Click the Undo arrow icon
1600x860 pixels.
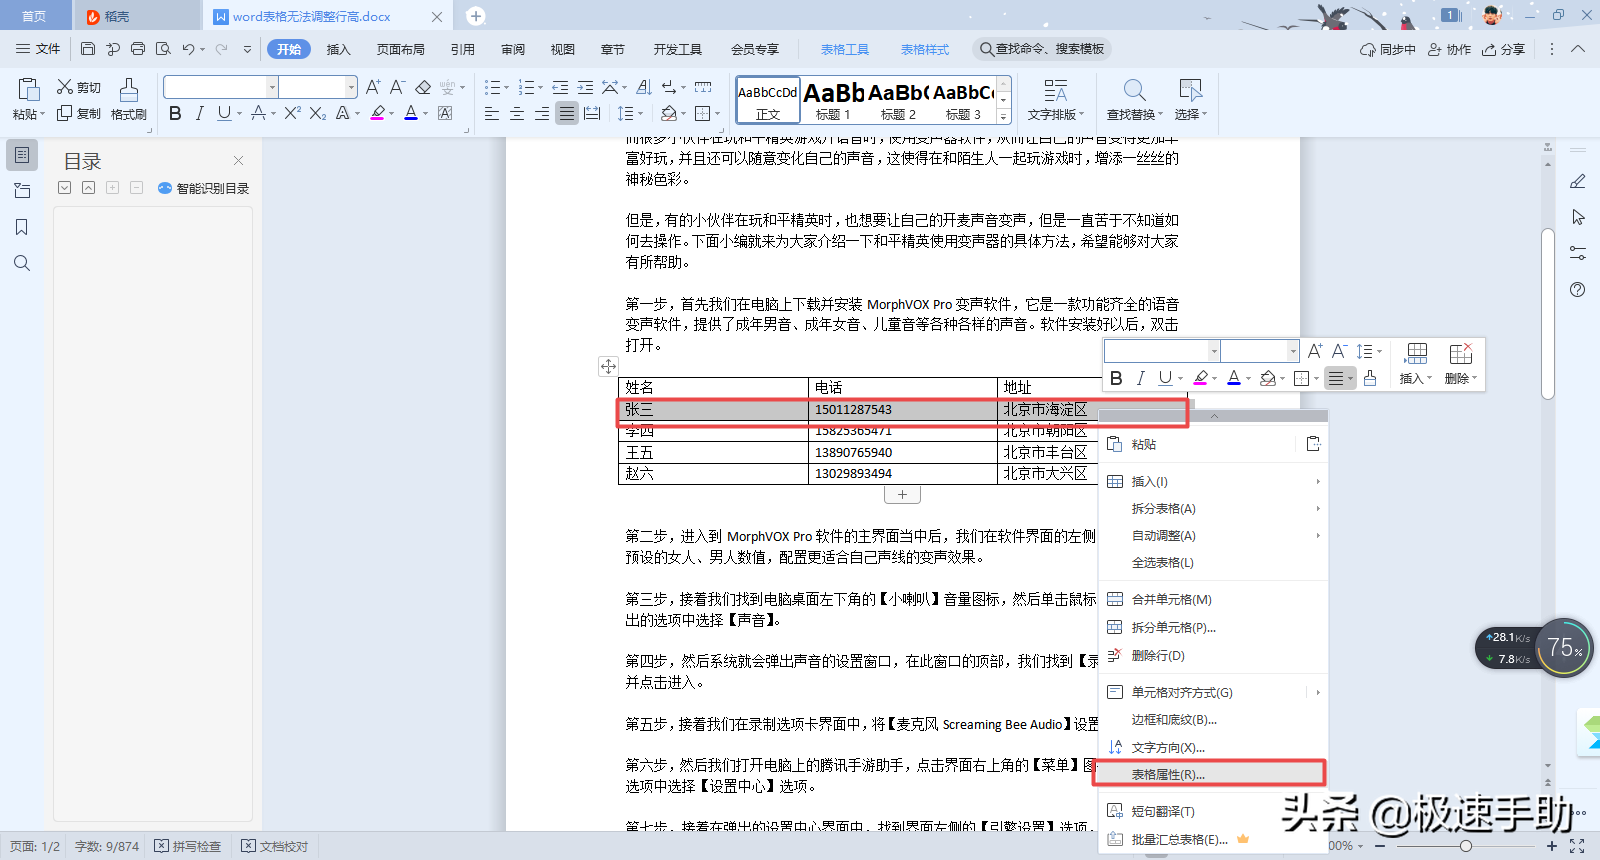[188, 49]
